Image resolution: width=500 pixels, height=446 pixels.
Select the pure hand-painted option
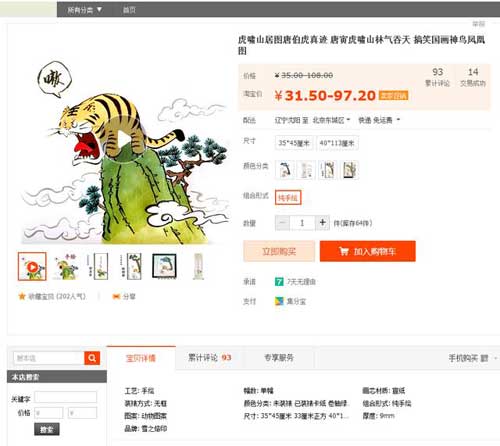pyautogui.click(x=288, y=198)
